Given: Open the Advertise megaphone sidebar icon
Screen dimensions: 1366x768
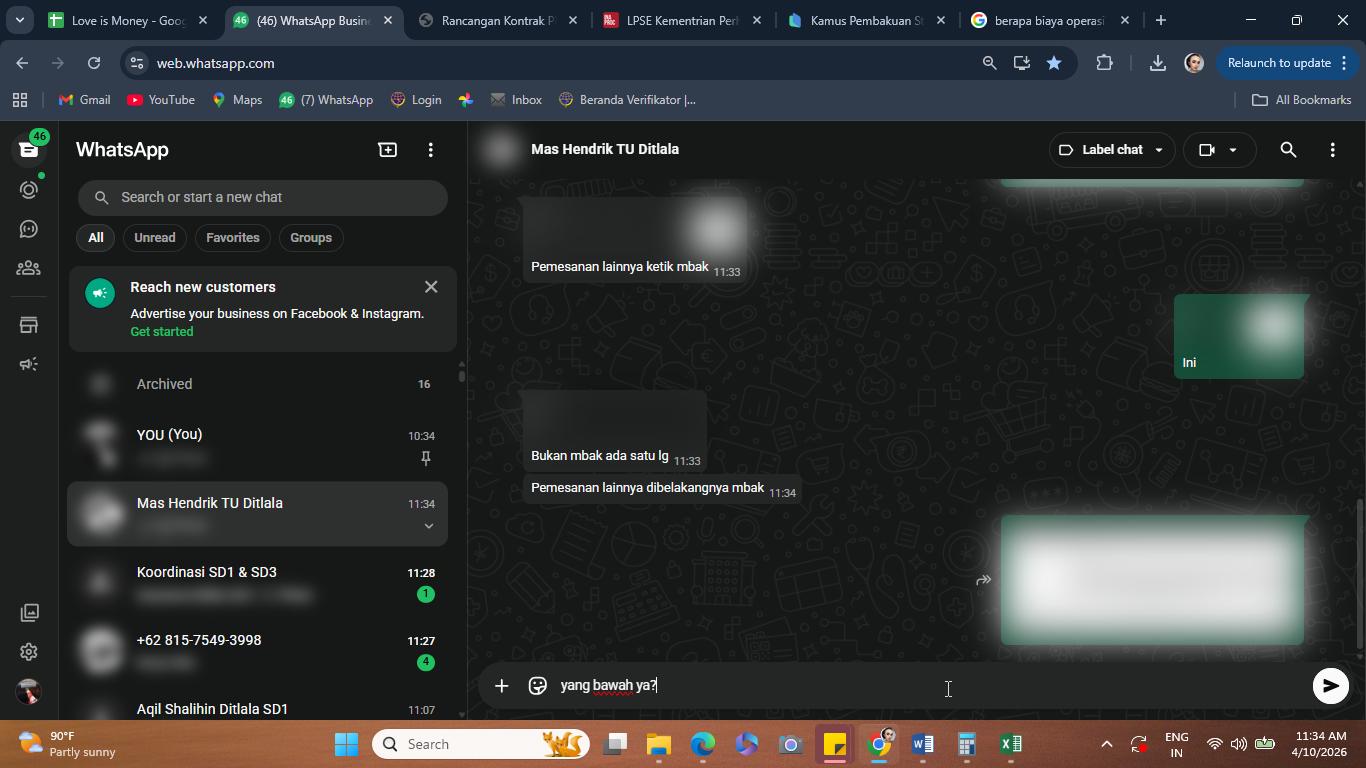Looking at the screenshot, I should pos(29,364).
